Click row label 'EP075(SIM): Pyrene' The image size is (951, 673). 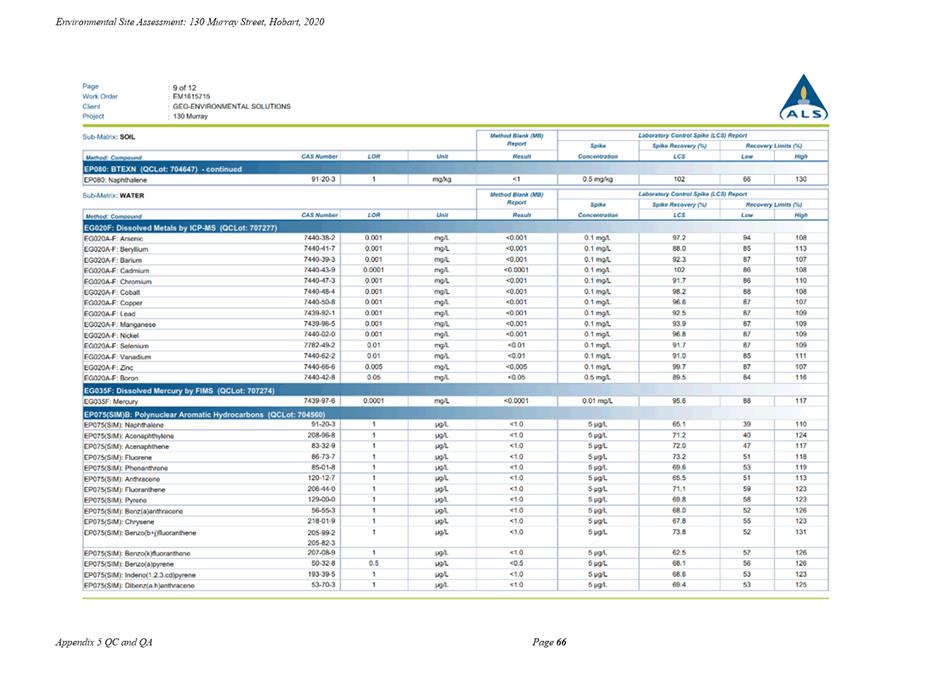click(115, 501)
